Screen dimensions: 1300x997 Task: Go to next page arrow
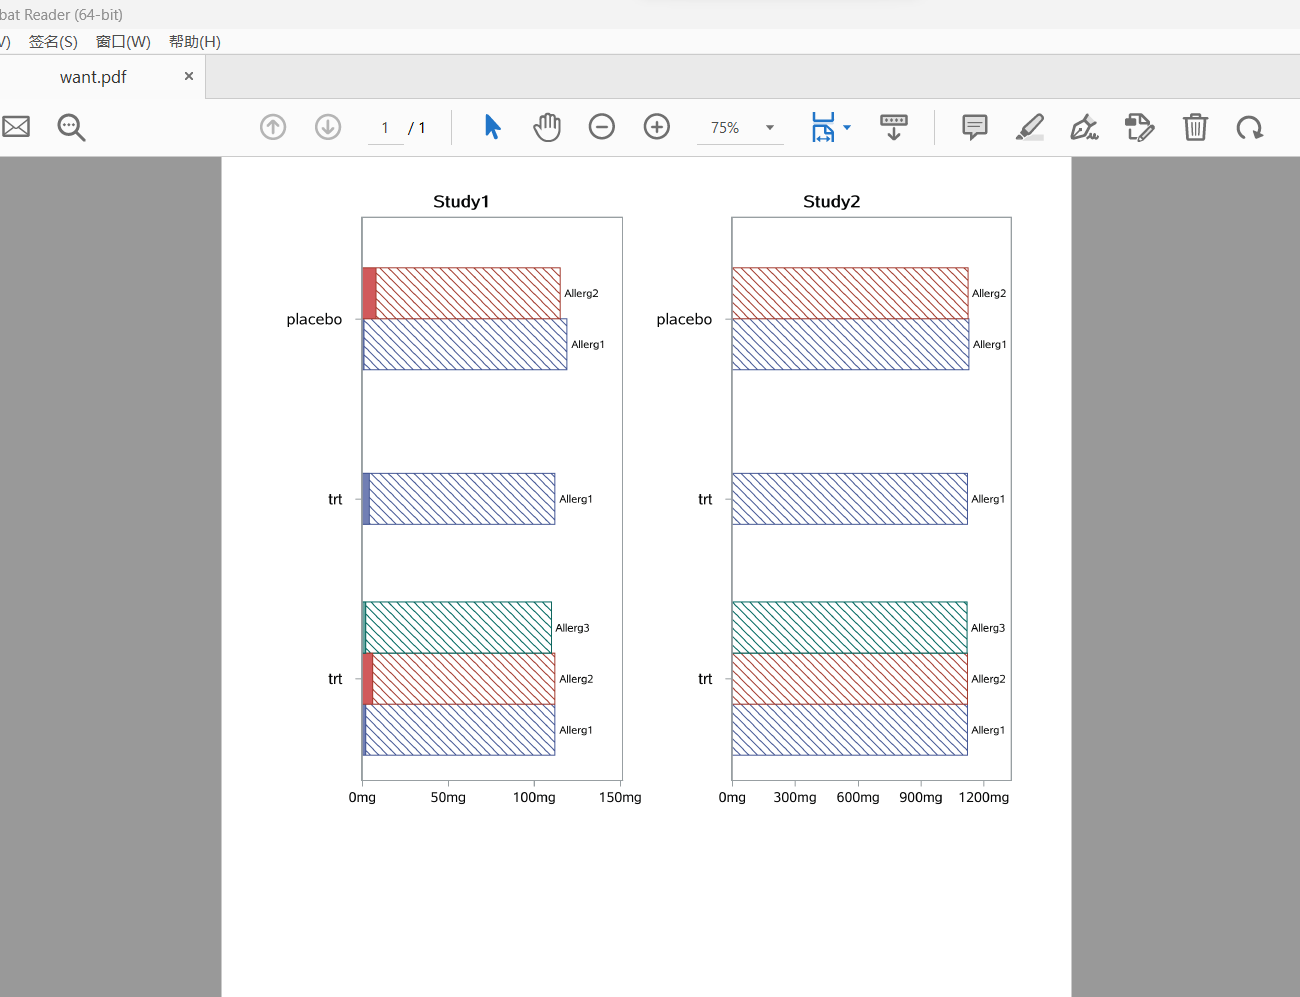click(328, 127)
